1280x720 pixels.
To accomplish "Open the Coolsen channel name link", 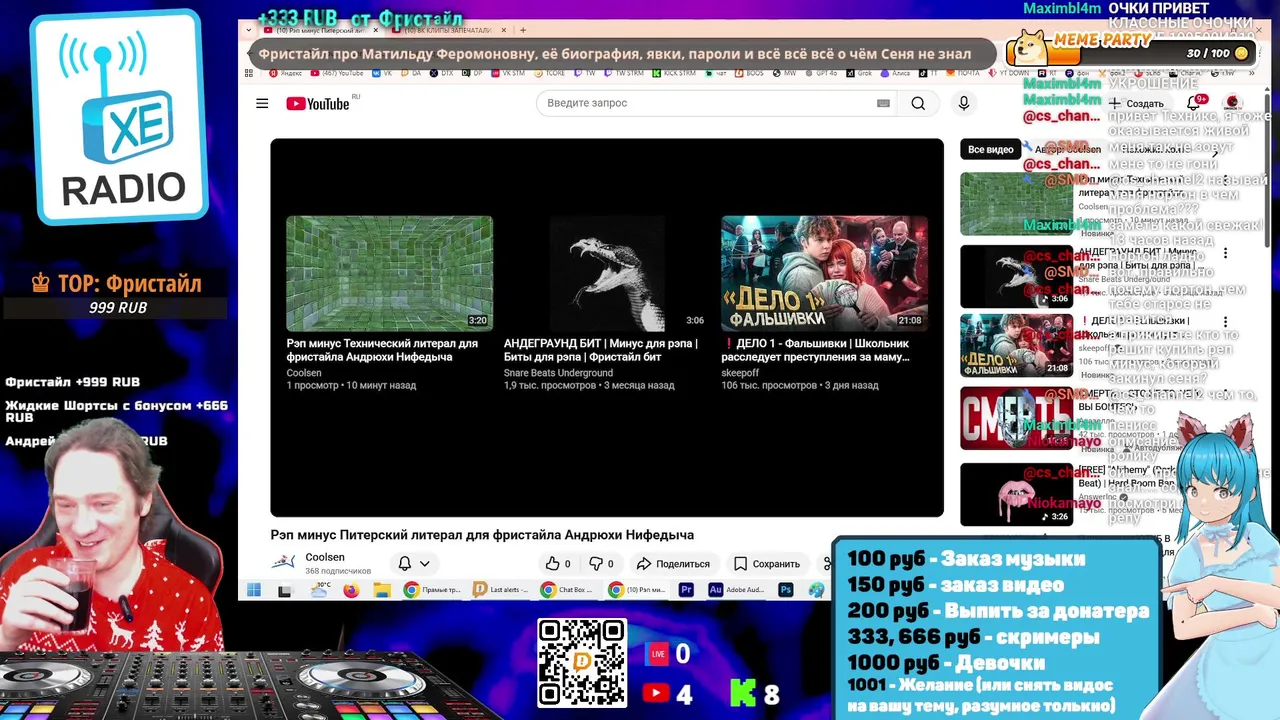I will [x=325, y=557].
